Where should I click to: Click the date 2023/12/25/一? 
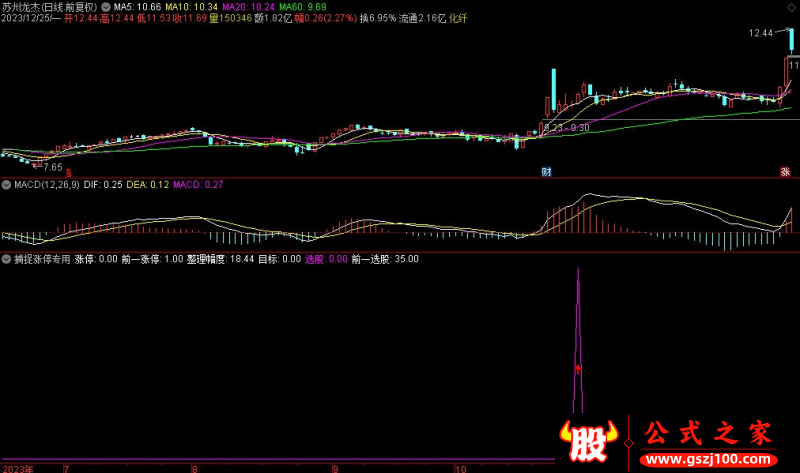click(x=31, y=18)
